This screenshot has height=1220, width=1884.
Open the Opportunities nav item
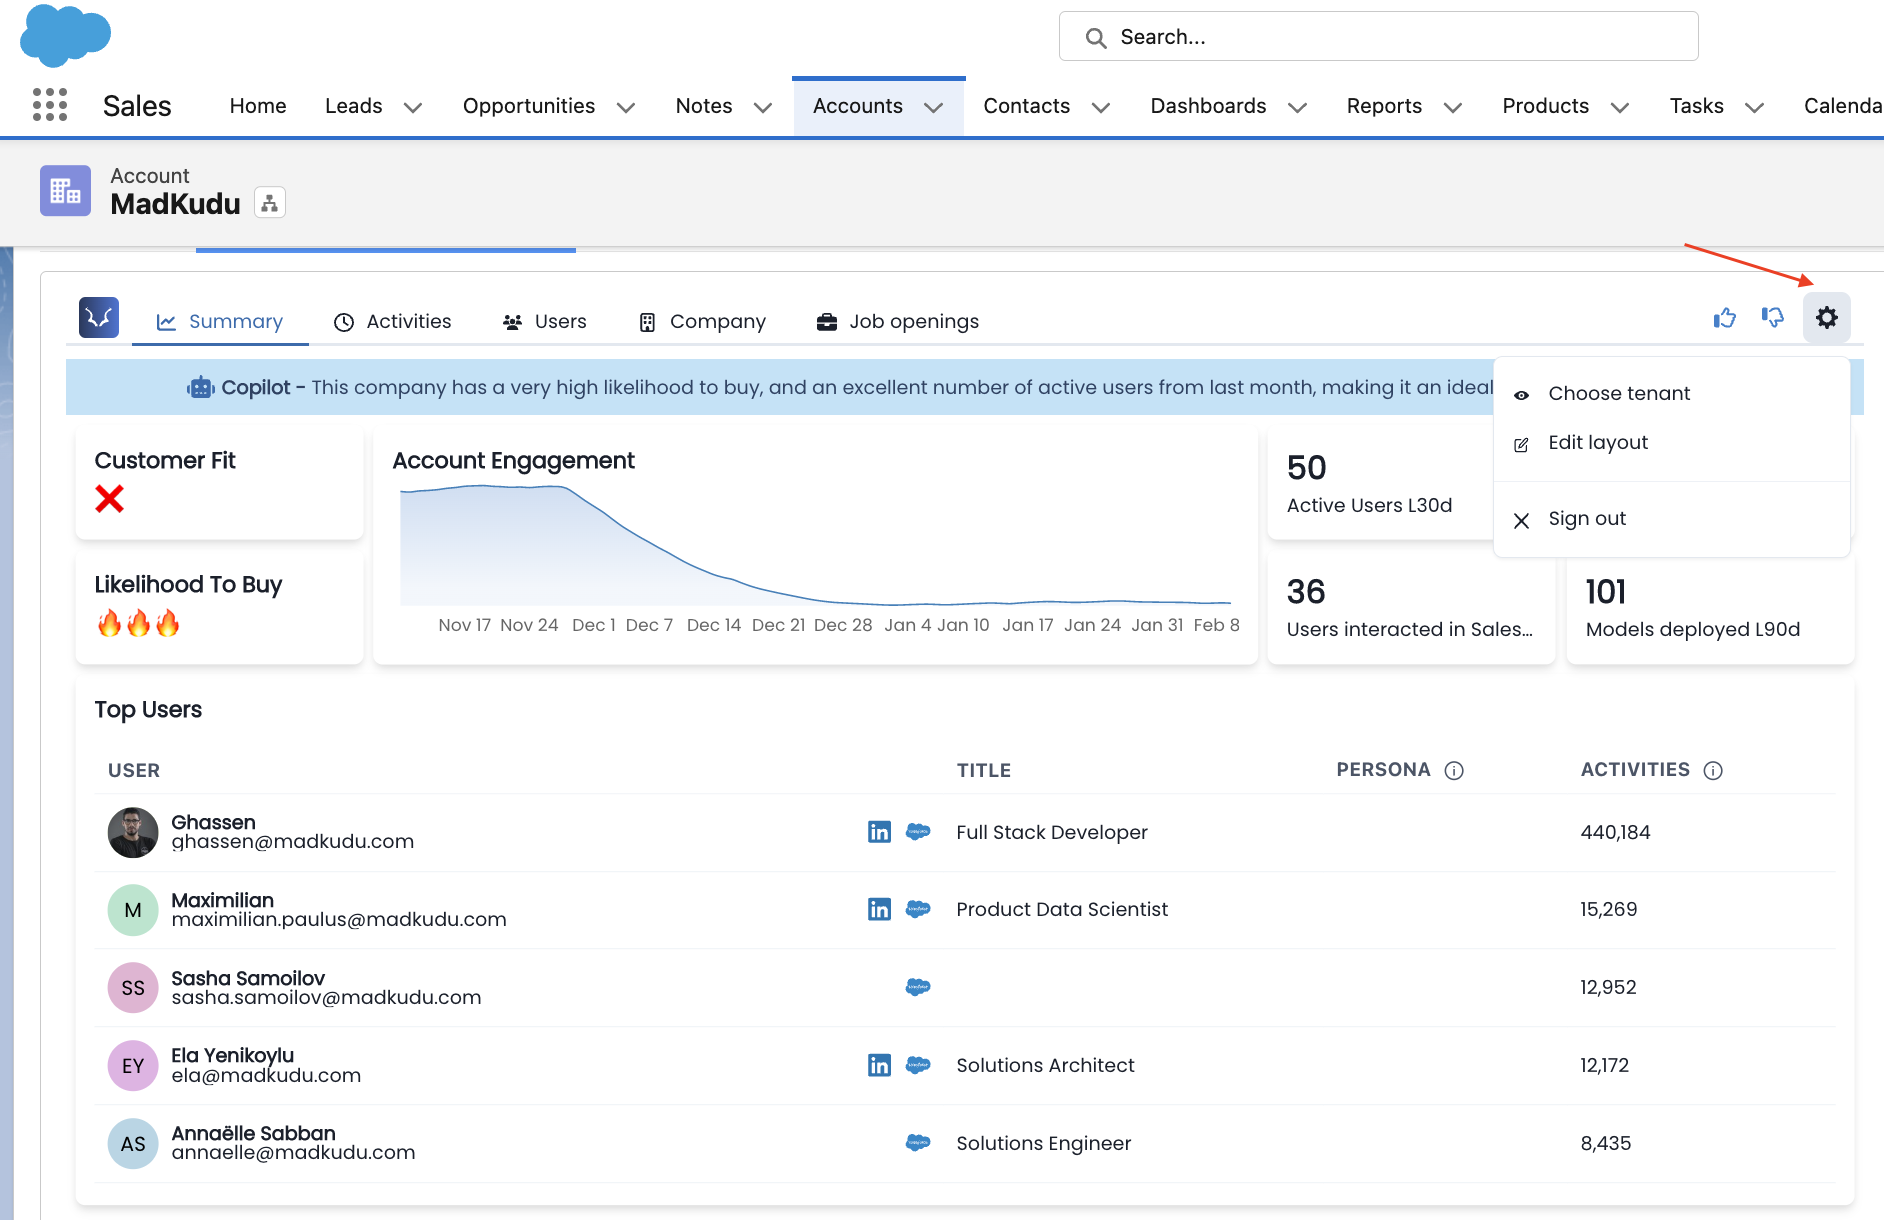point(529,106)
